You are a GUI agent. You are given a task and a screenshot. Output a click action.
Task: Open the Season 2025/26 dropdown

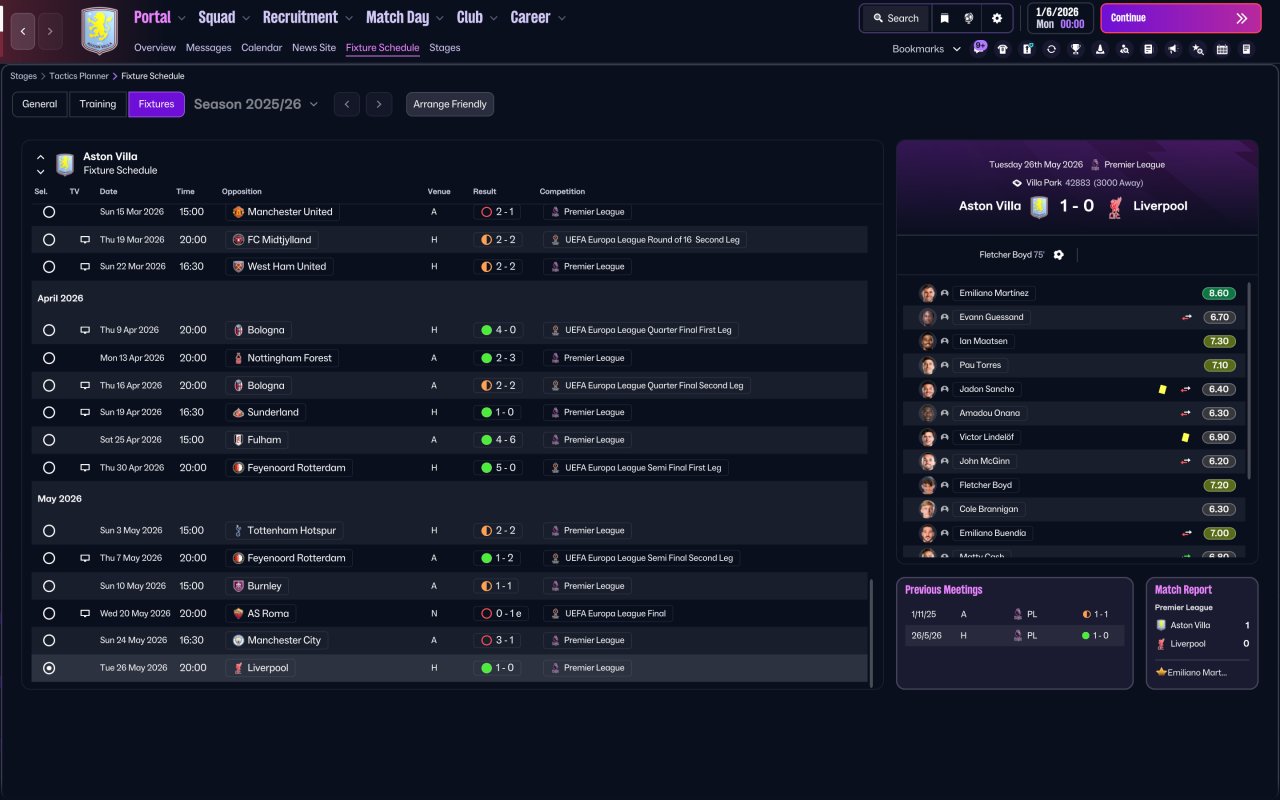pyautogui.click(x=256, y=104)
